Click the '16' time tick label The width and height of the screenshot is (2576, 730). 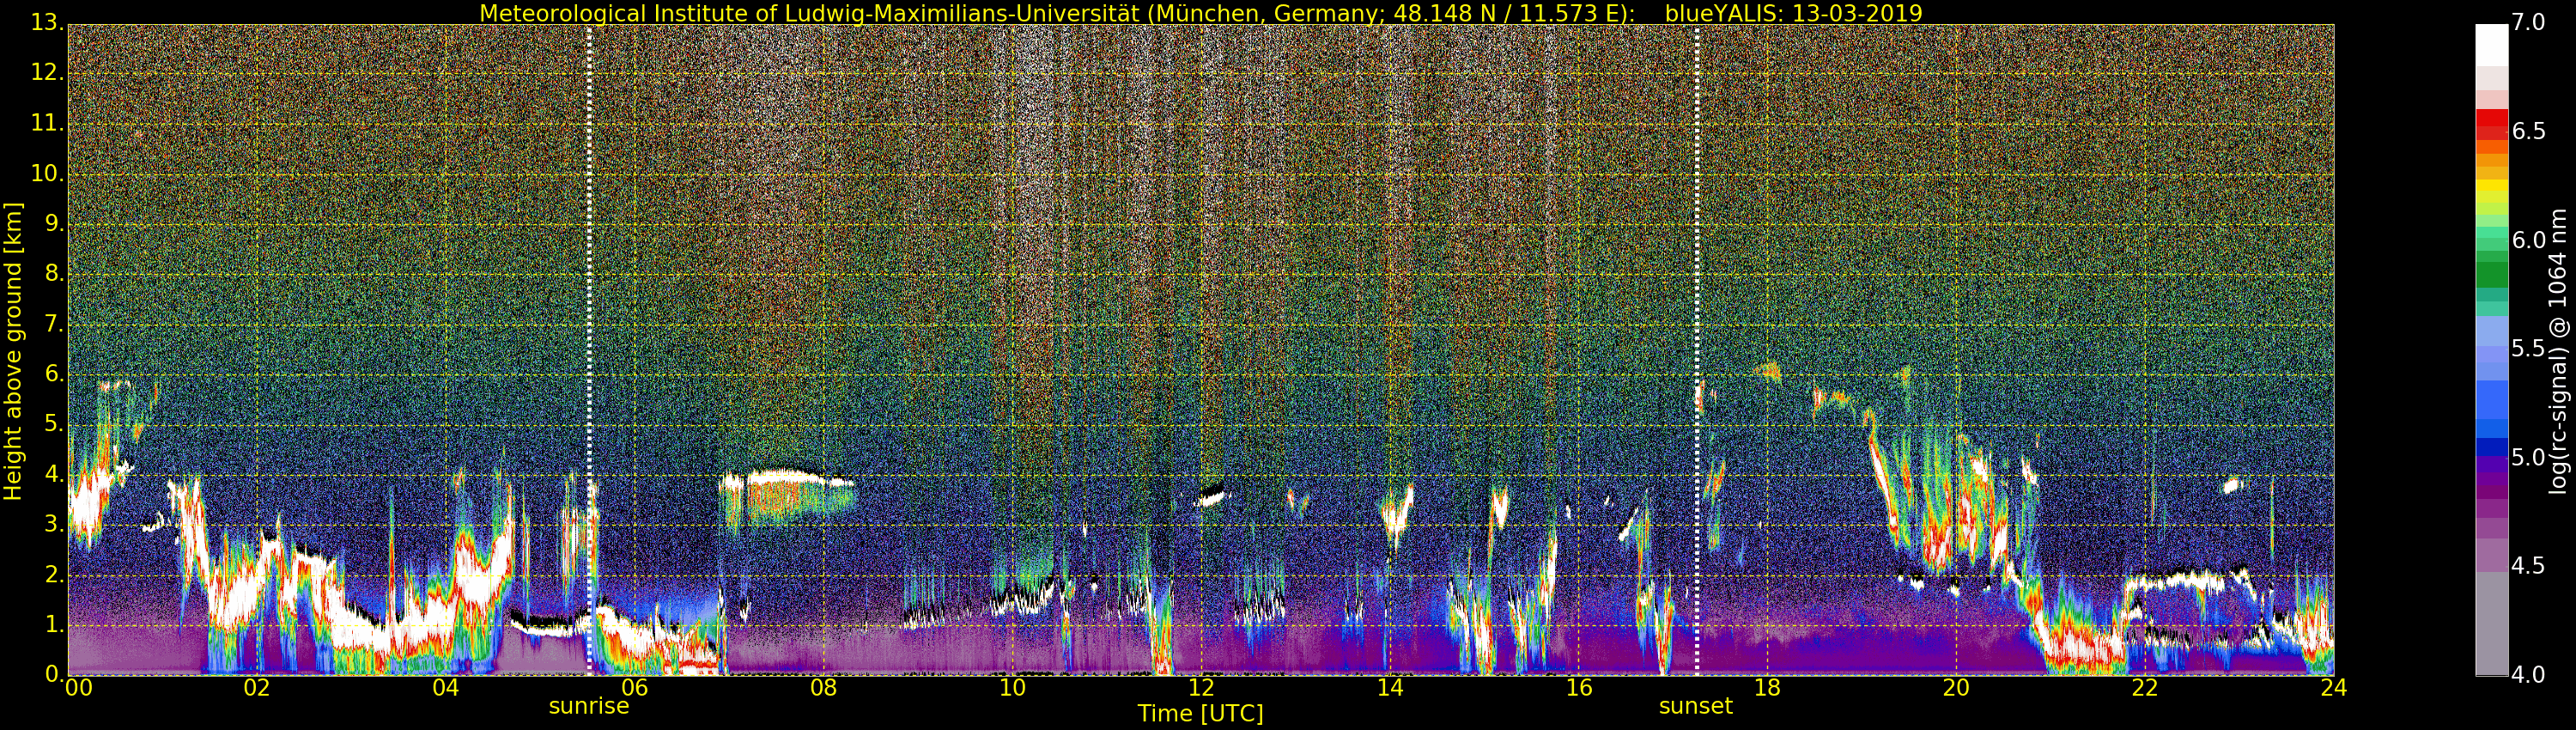1579,688
